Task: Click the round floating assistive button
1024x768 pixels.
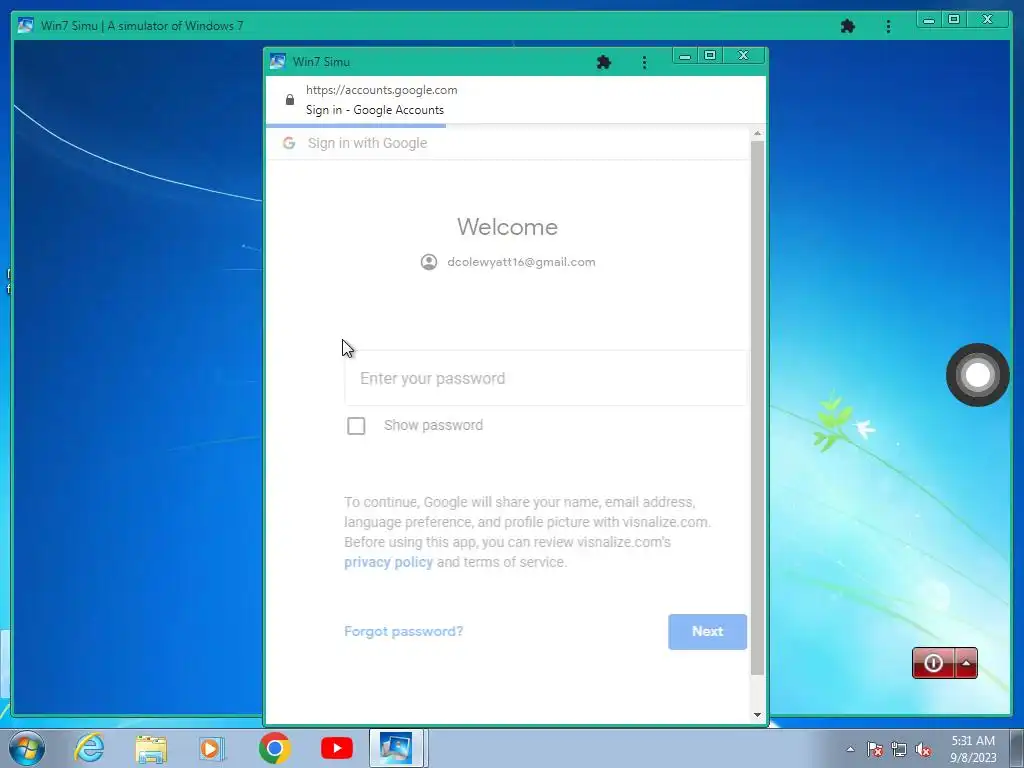Action: click(x=978, y=375)
